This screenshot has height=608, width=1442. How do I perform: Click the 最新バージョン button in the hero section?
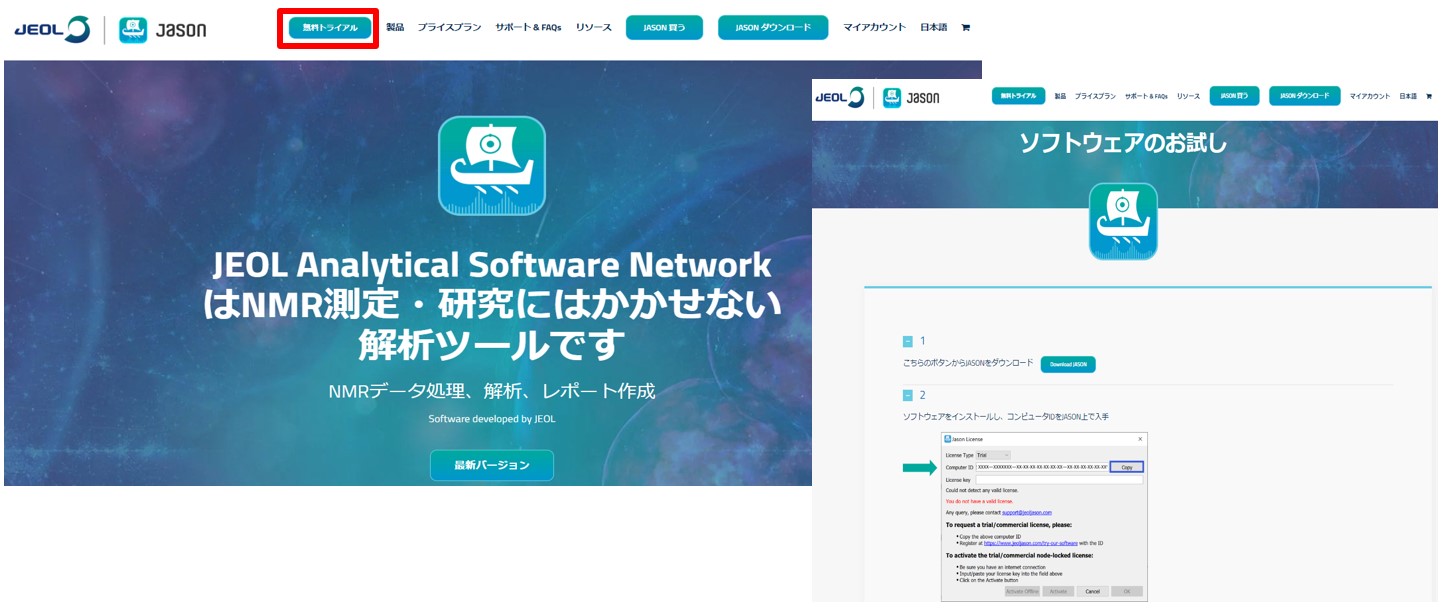492,465
